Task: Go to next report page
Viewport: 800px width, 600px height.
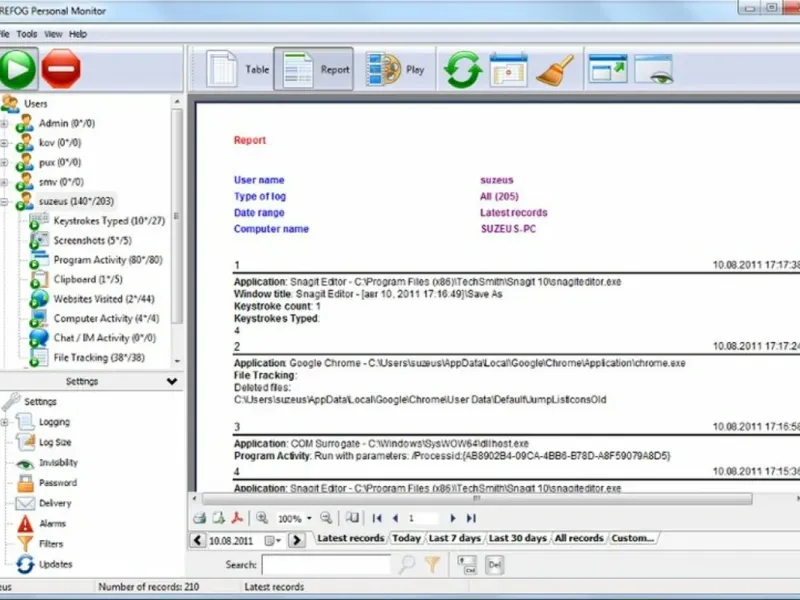Action: pyautogui.click(x=453, y=518)
